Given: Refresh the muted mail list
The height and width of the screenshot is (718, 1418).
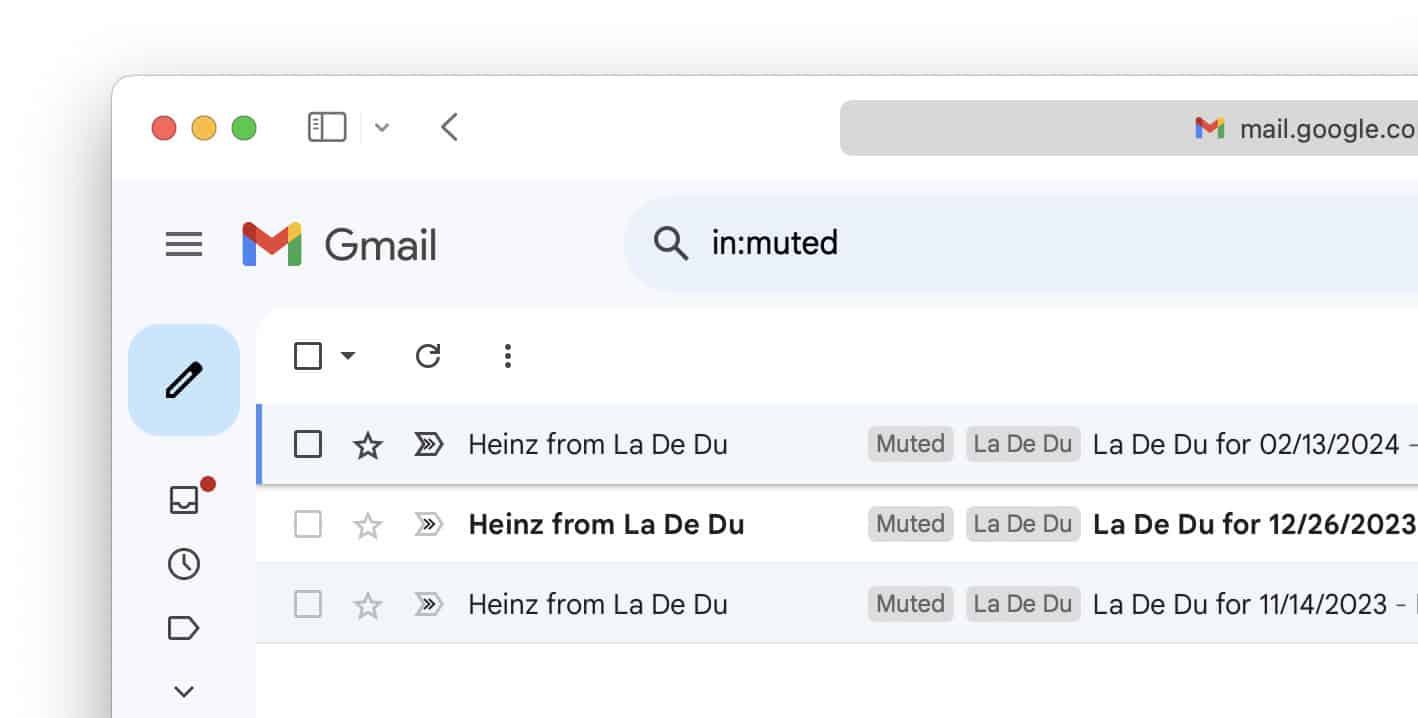Looking at the screenshot, I should [428, 356].
